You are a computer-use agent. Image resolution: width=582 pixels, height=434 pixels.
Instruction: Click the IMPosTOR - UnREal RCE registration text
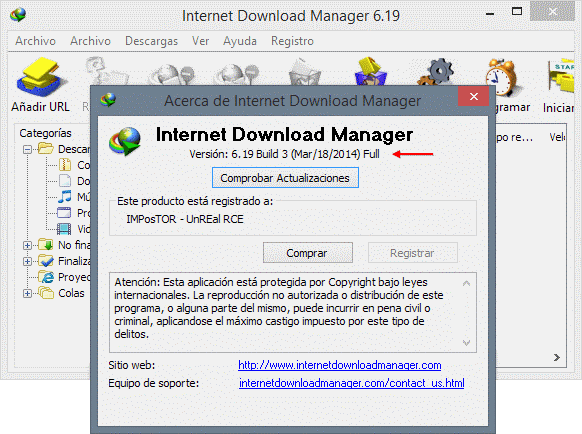[185, 219]
